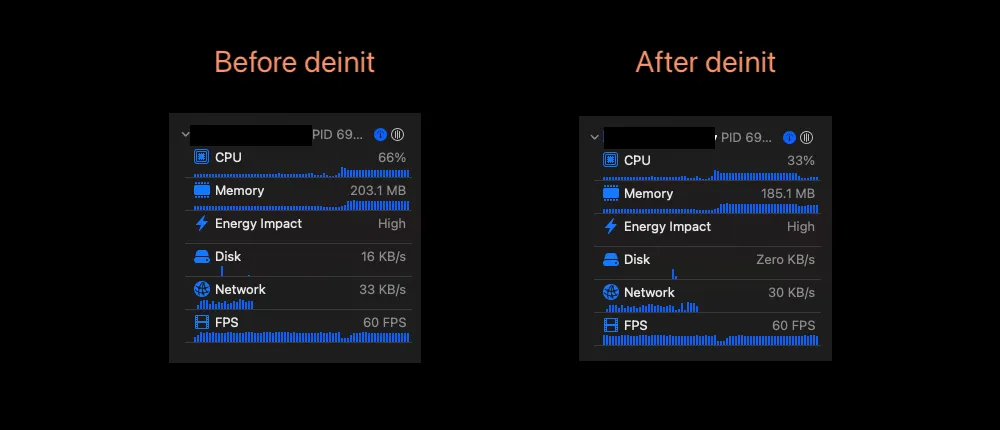The height and width of the screenshot is (430, 1000).
Task: Click blue info icon in Before deinit panel
Action: point(380,134)
